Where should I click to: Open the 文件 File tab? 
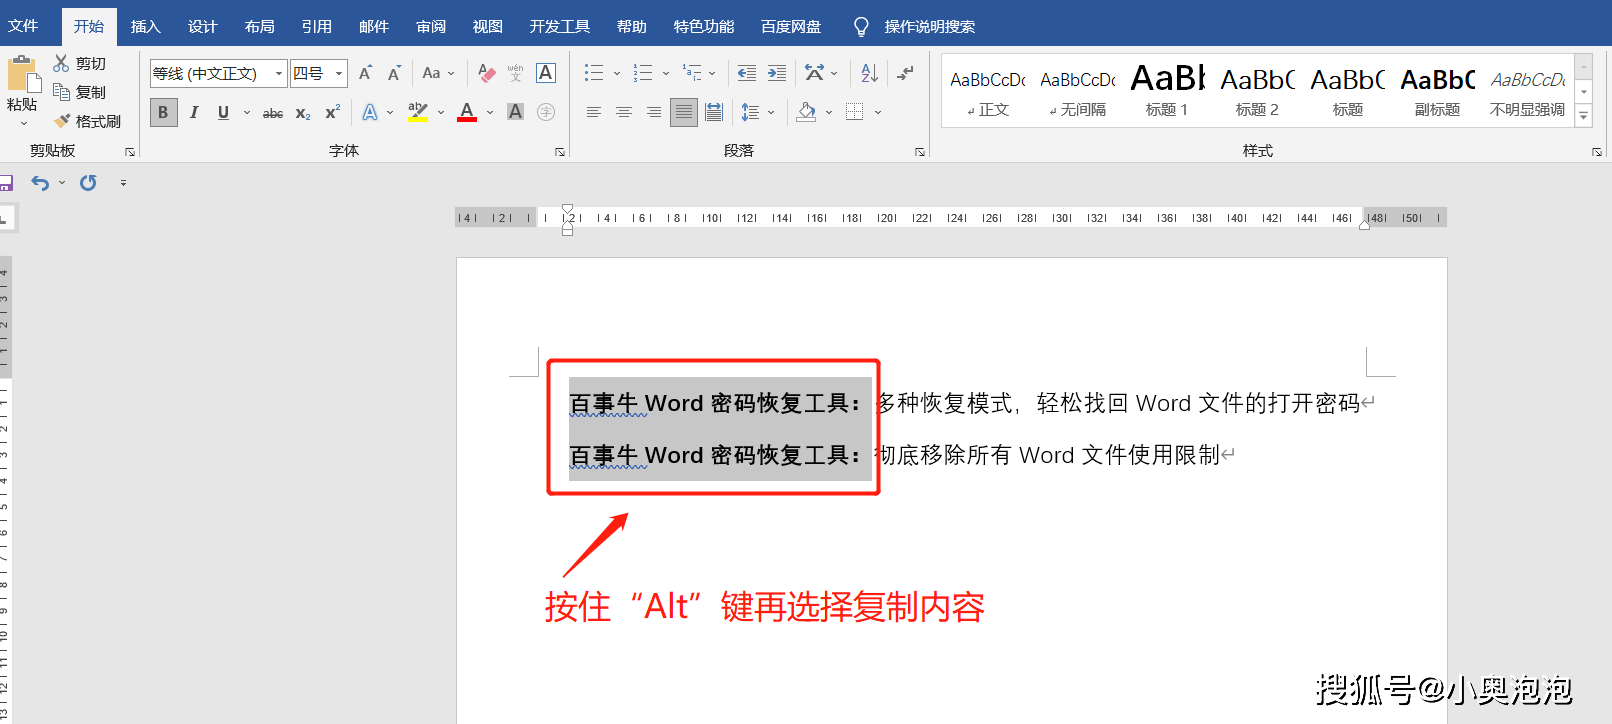(23, 26)
